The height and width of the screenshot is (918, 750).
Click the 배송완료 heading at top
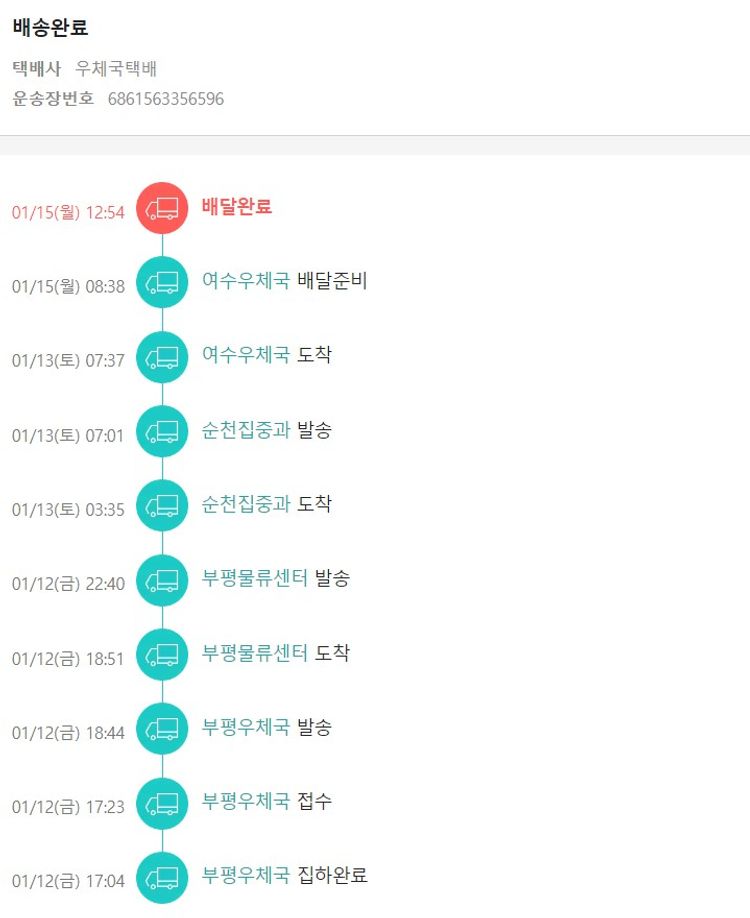click(50, 28)
